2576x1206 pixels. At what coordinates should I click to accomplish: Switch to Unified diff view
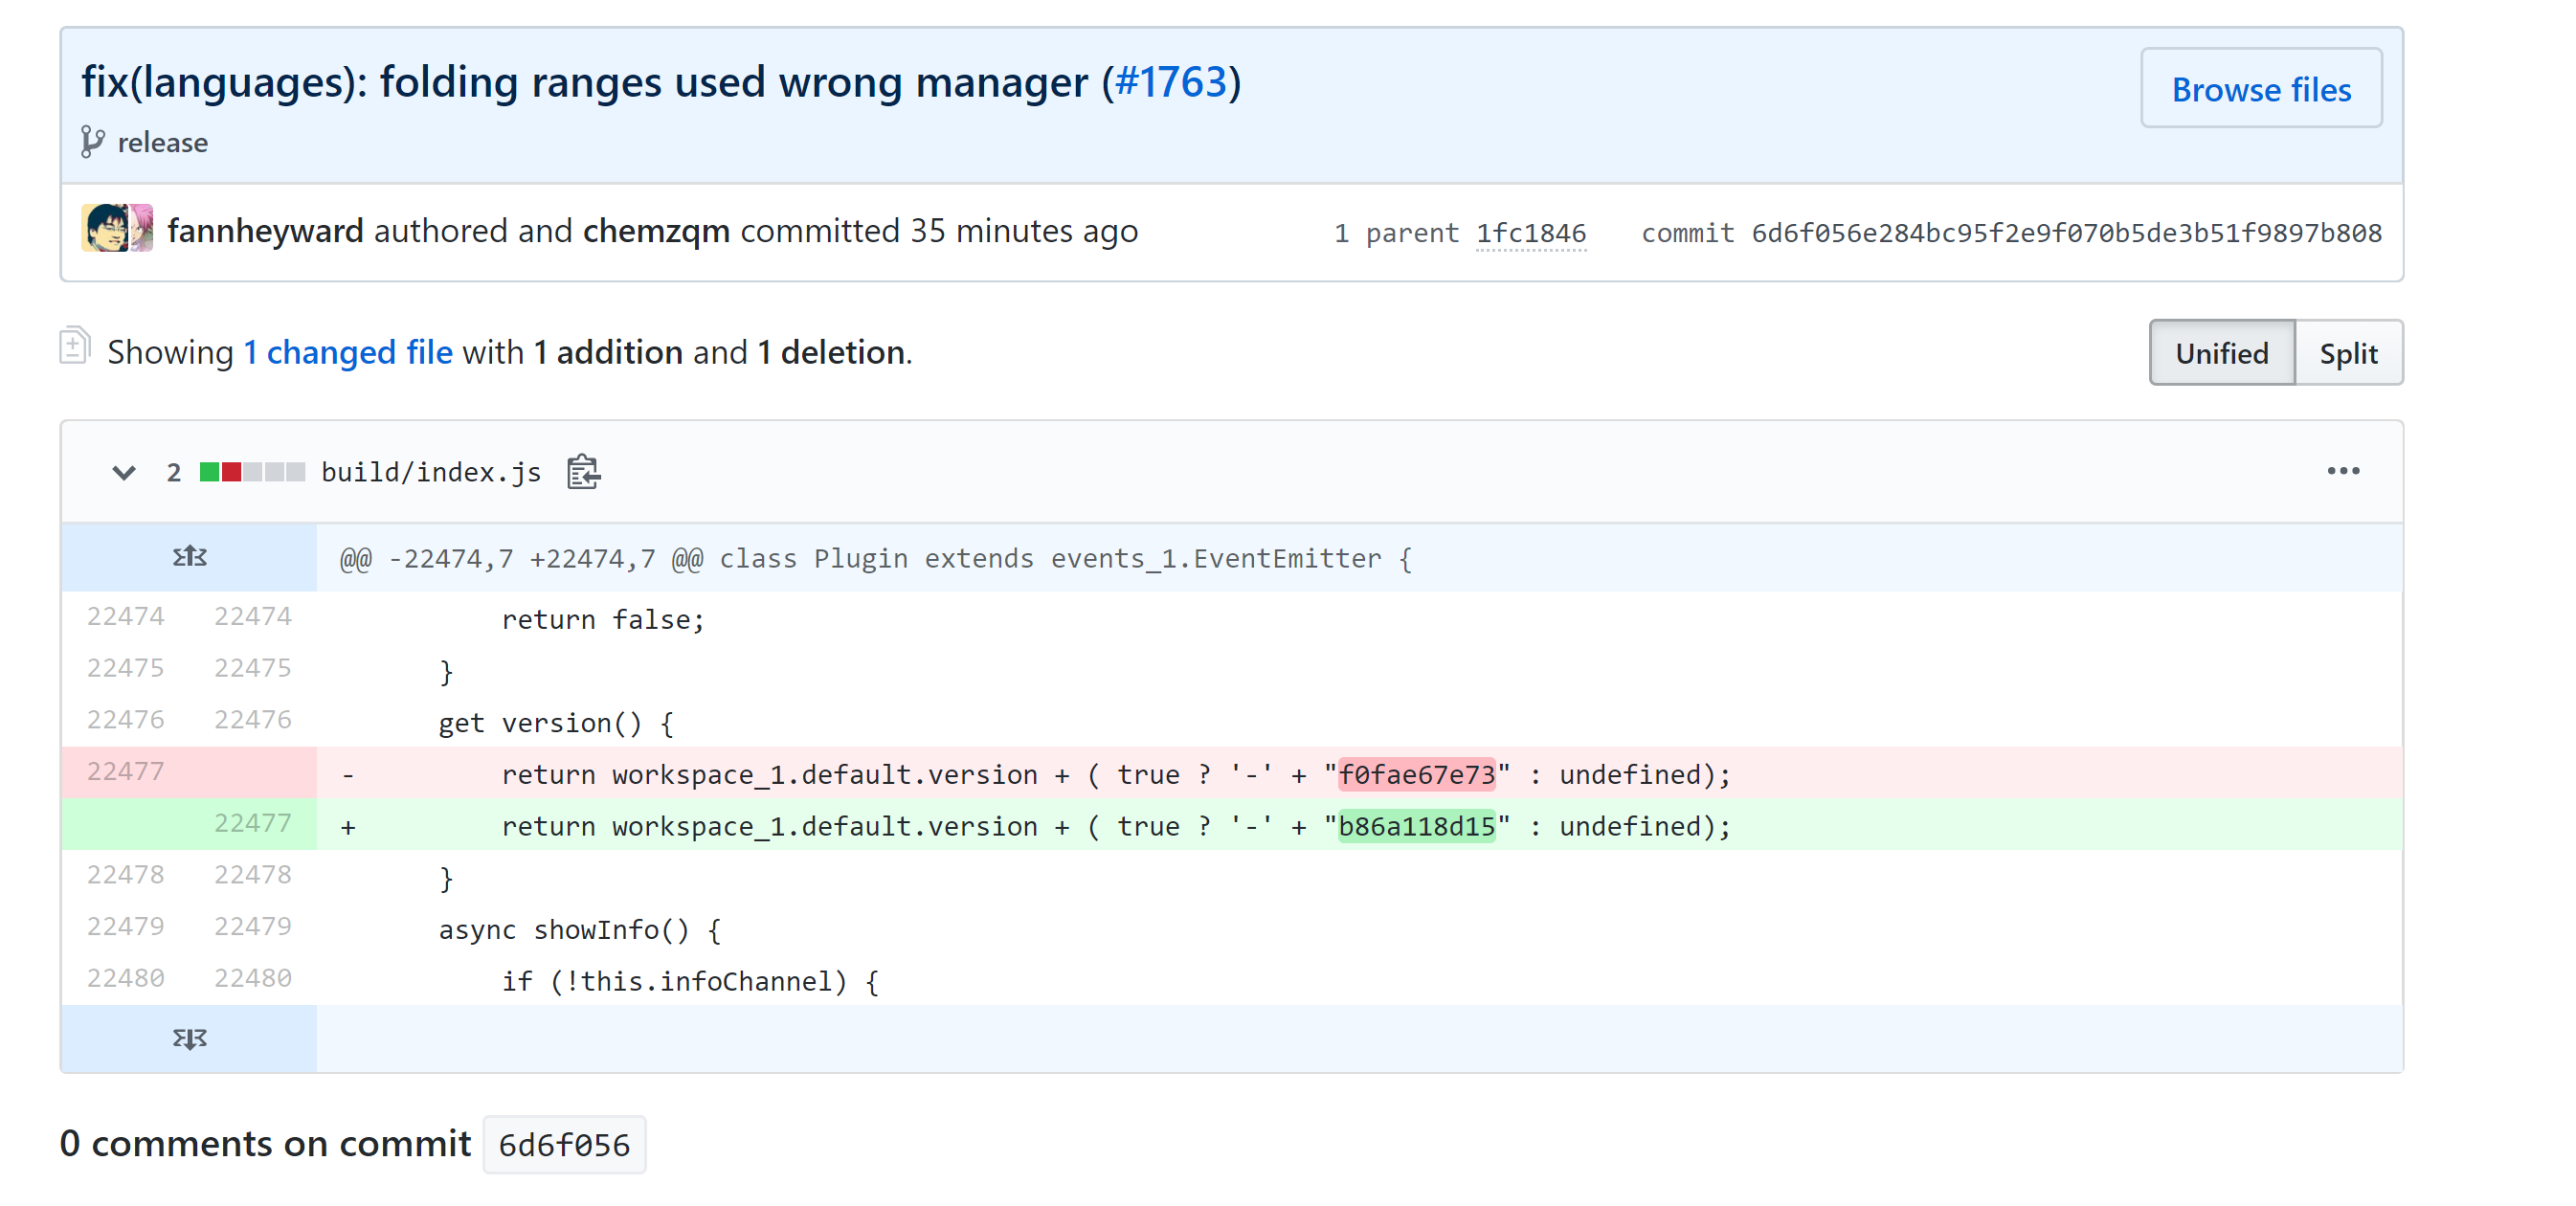[x=2221, y=352]
